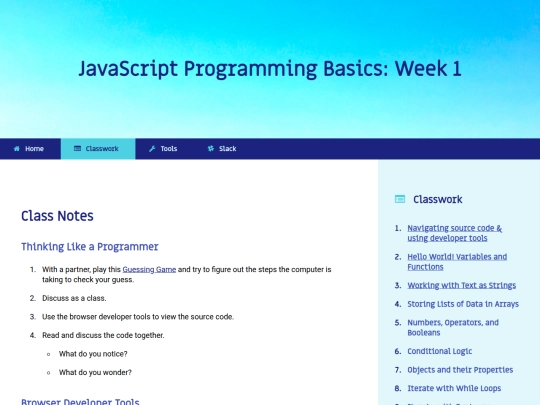Click the Class Notes heading
Viewport: 540px width, 405px height.
pyautogui.click(x=57, y=216)
